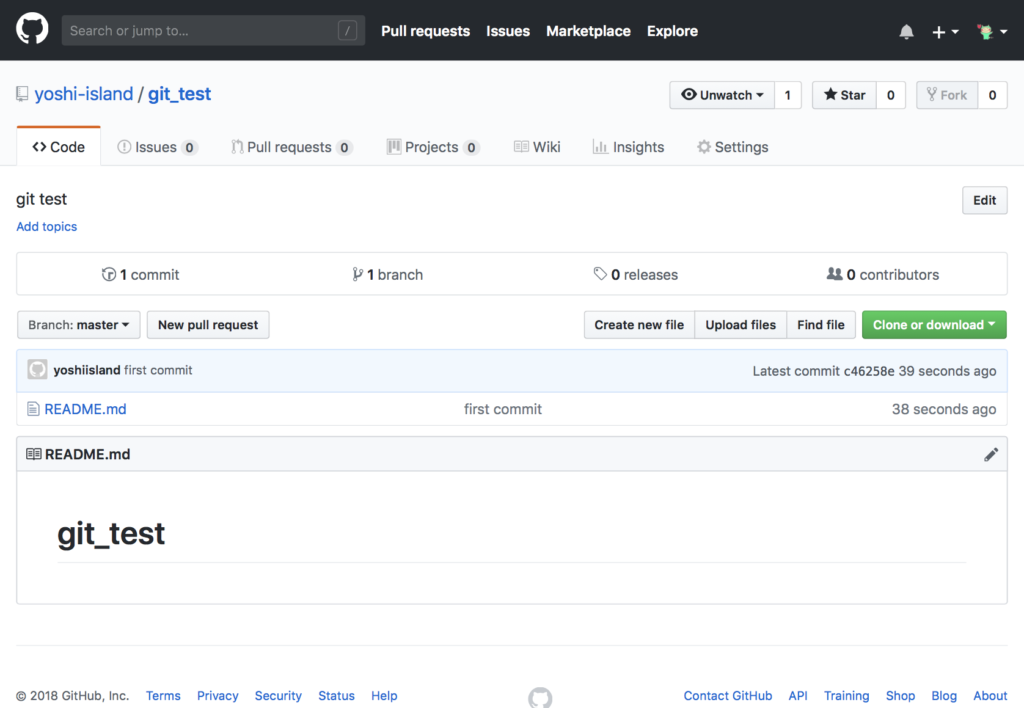This screenshot has height=708, width=1024.
Task: Click the Add topics link
Action: 46,227
